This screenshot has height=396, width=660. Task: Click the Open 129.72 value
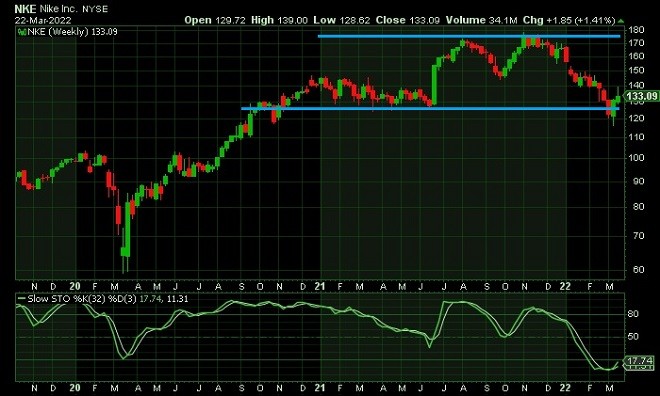pyautogui.click(x=215, y=20)
